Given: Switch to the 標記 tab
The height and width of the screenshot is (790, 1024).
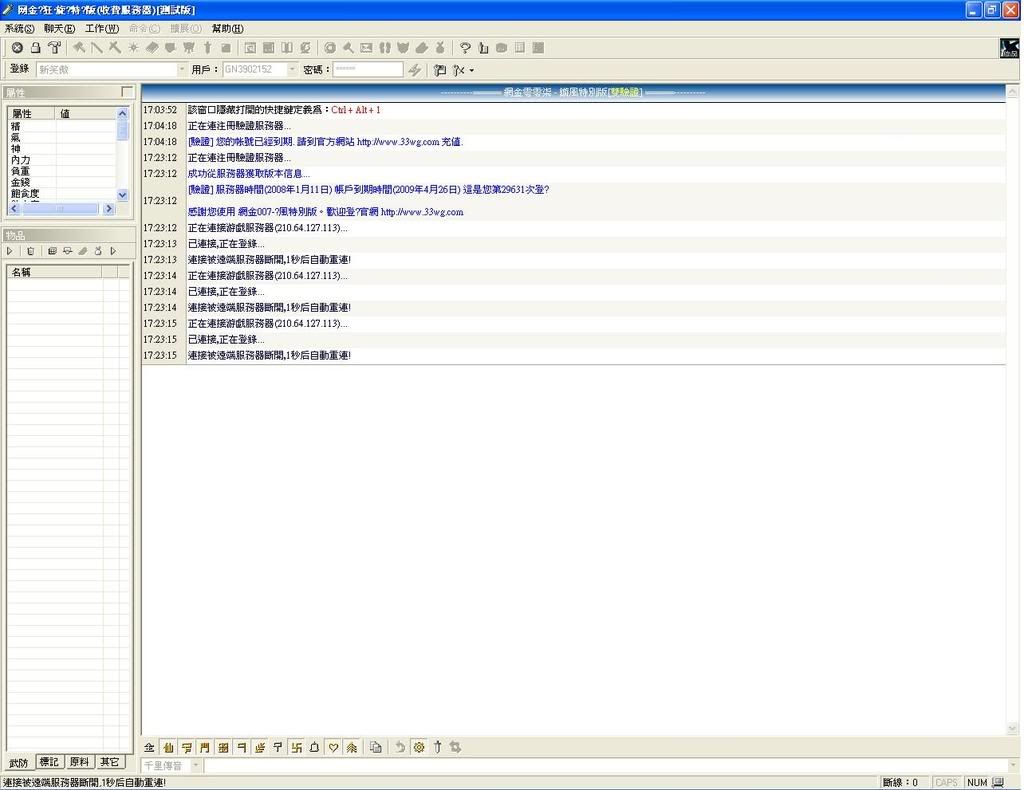Looking at the screenshot, I should point(49,762).
